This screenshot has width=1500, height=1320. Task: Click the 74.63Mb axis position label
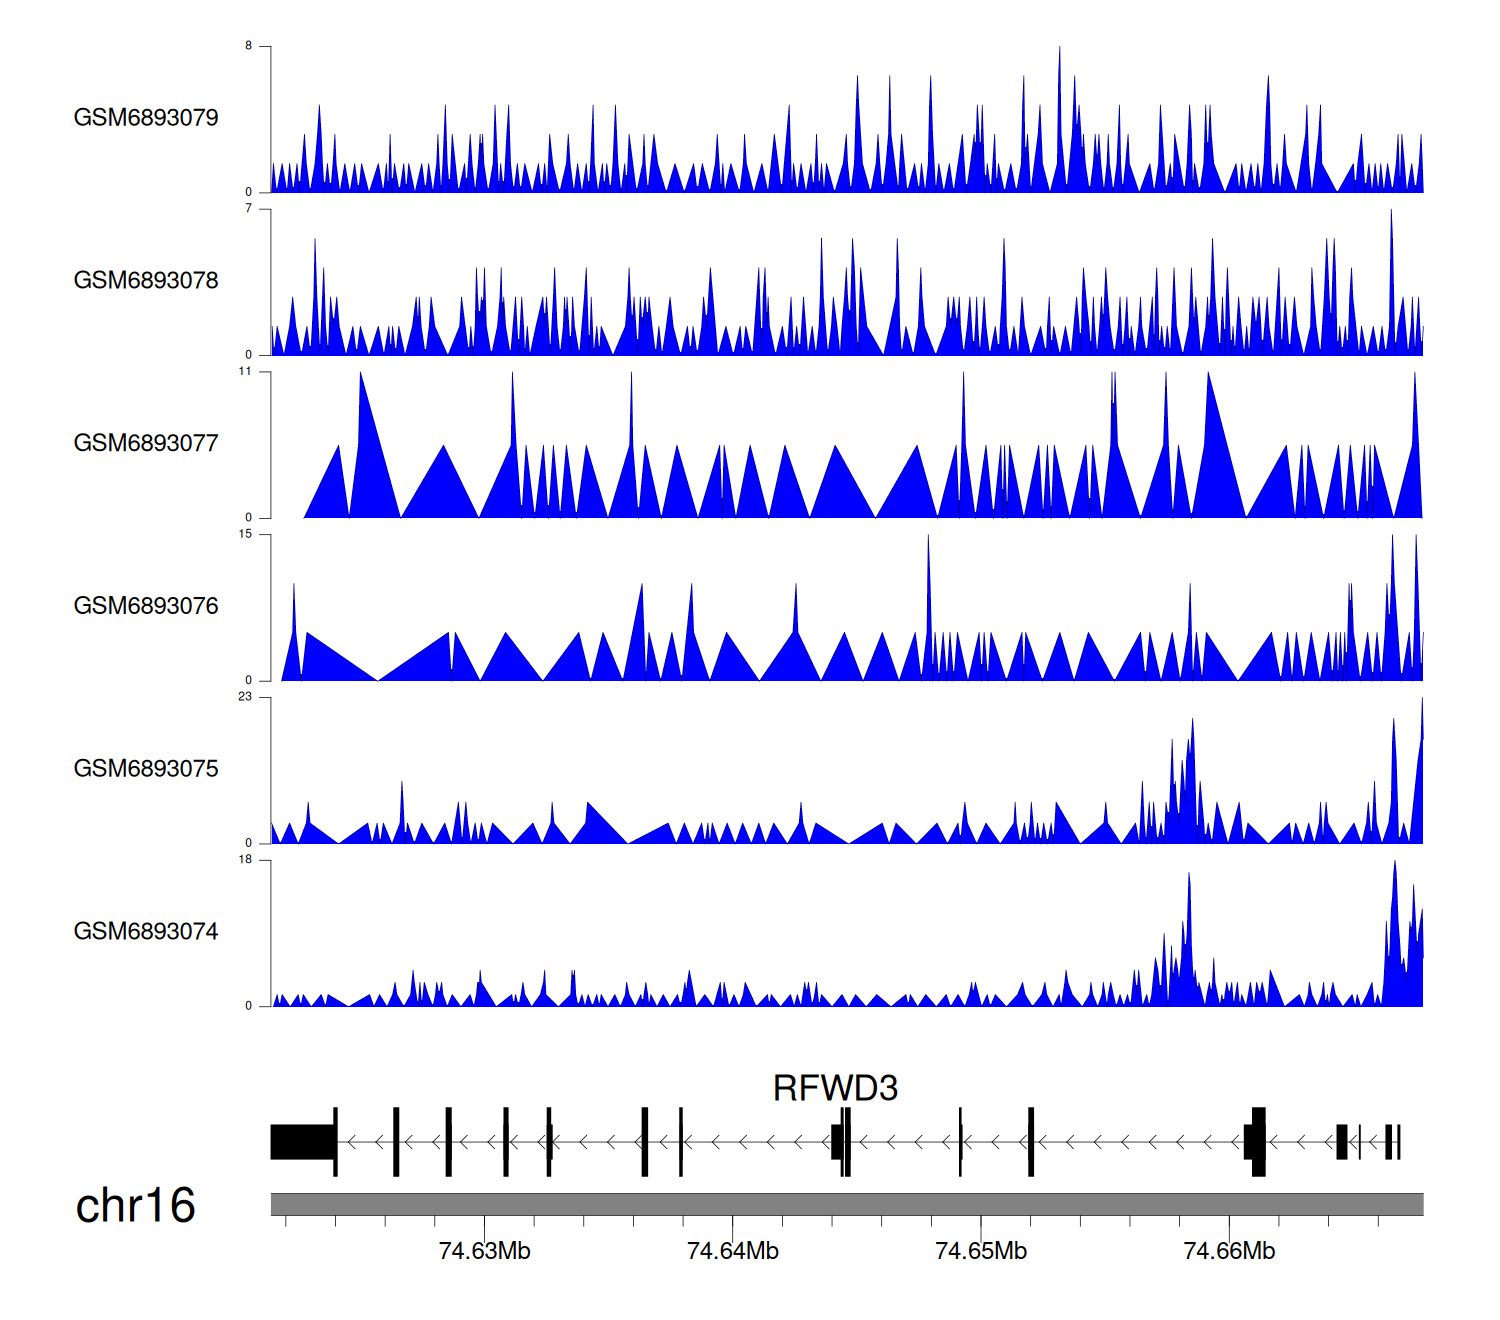(x=484, y=1251)
